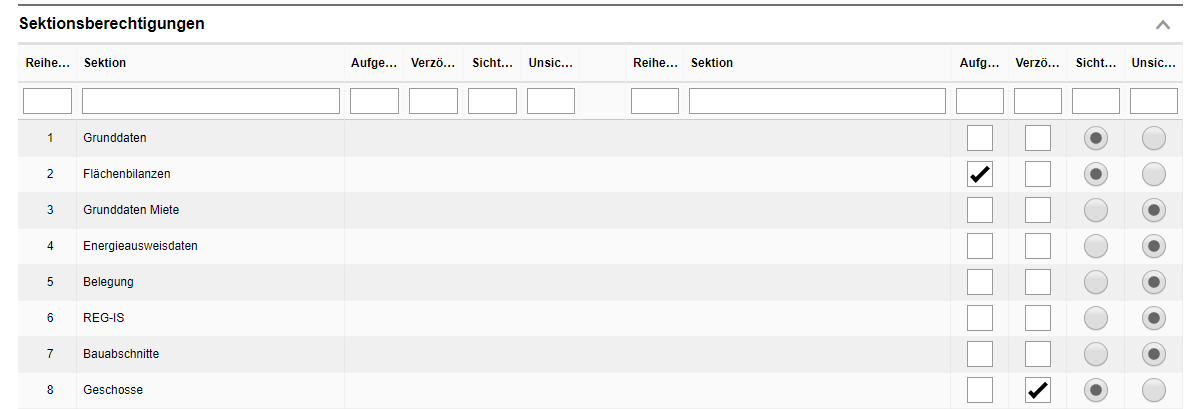Image resolution: width=1186 pixels, height=409 pixels.
Task: Uncheck the Verzö checkbox for row 8
Action: pos(1038,390)
